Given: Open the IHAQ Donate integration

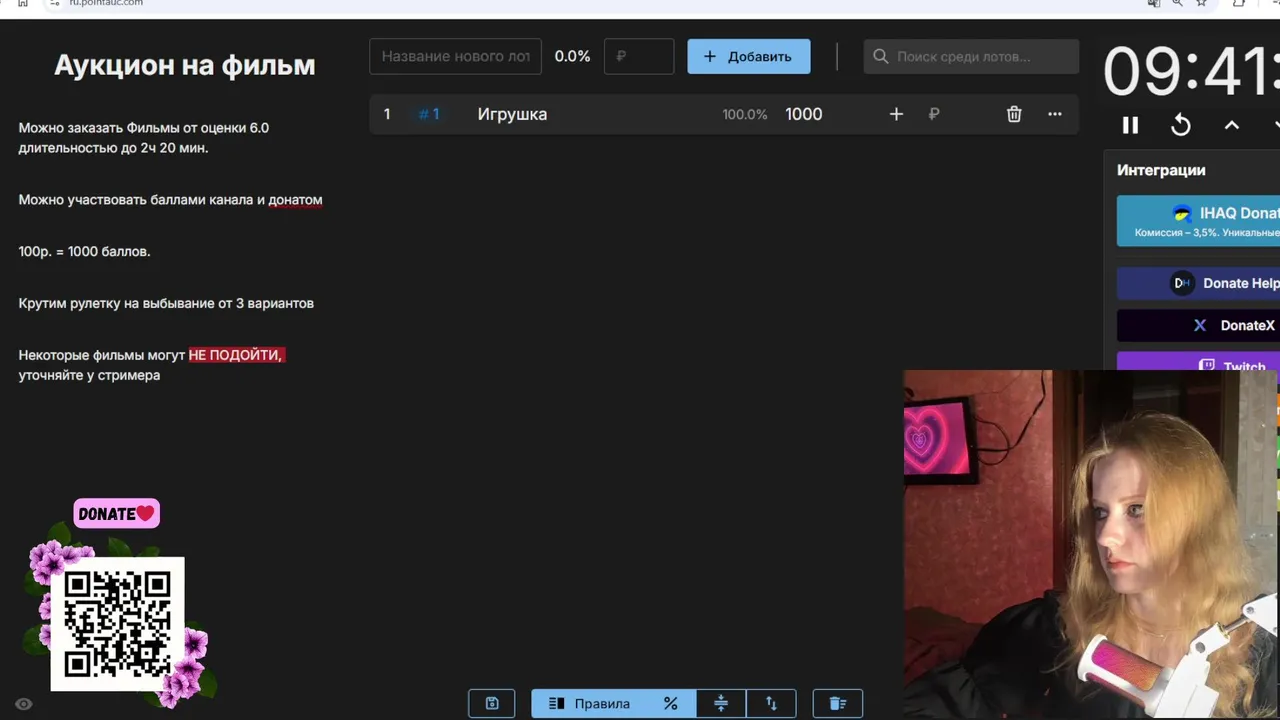Looking at the screenshot, I should click(x=1198, y=221).
